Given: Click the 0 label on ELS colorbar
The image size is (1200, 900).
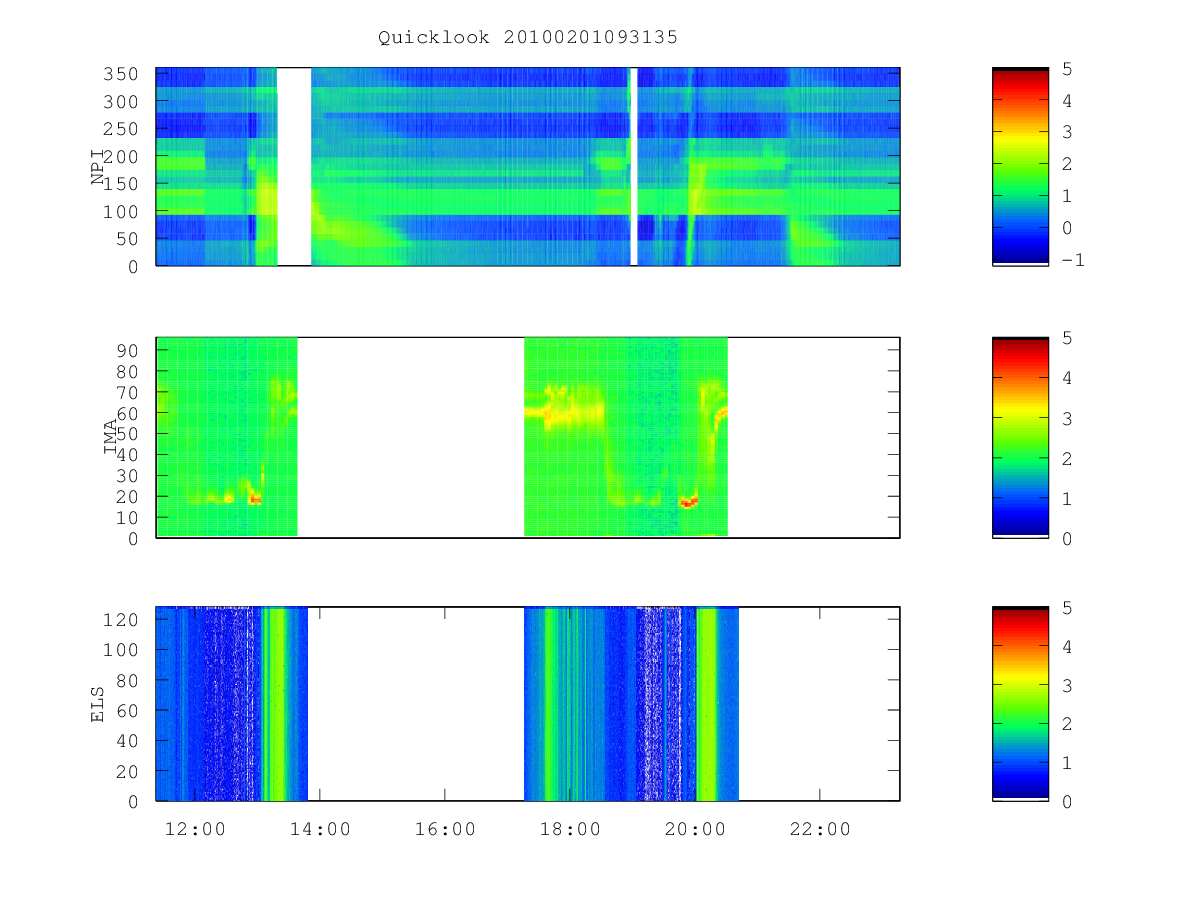Looking at the screenshot, I should point(1067,801).
